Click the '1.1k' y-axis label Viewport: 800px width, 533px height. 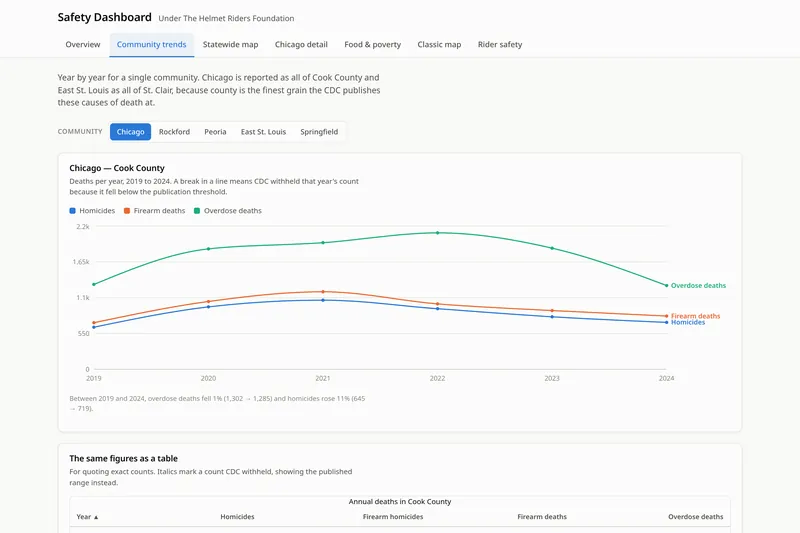coord(83,297)
